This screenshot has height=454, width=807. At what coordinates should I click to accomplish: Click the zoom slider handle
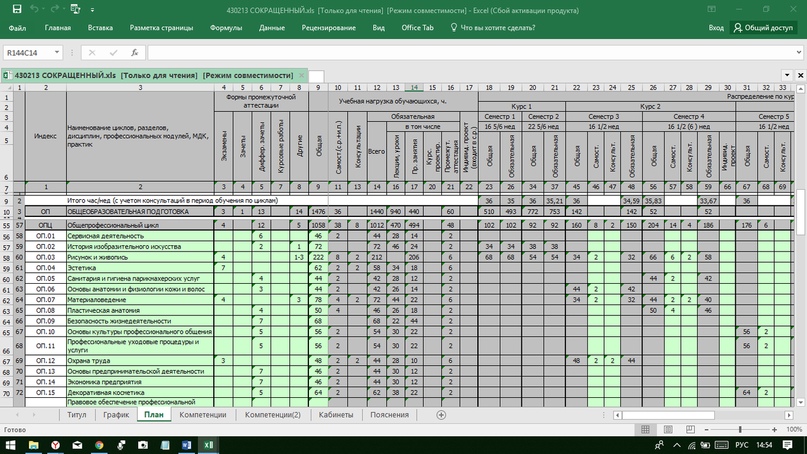(x=740, y=429)
